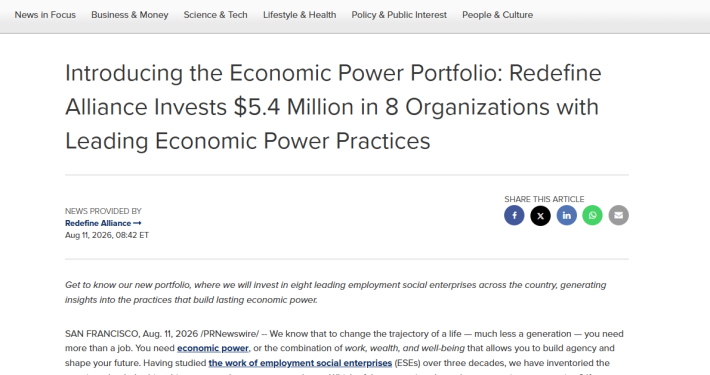Select Lifestyle & Health navigation item
The height and width of the screenshot is (375, 710).
(300, 15)
